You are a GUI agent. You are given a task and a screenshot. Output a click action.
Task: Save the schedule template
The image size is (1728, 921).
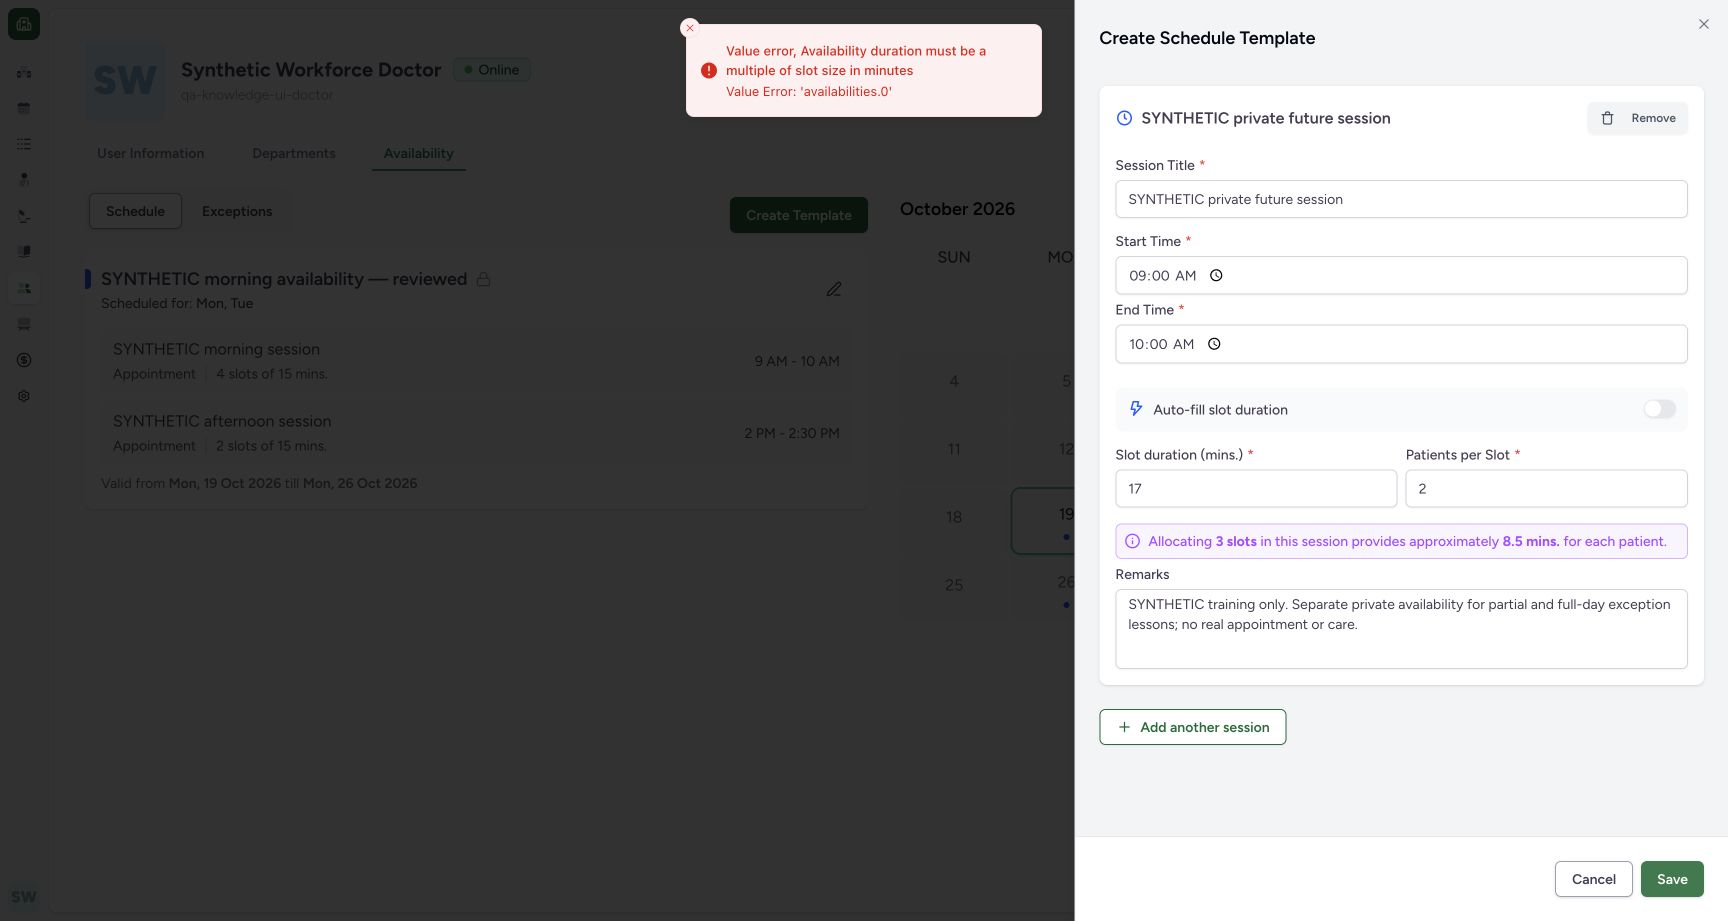coord(1672,879)
